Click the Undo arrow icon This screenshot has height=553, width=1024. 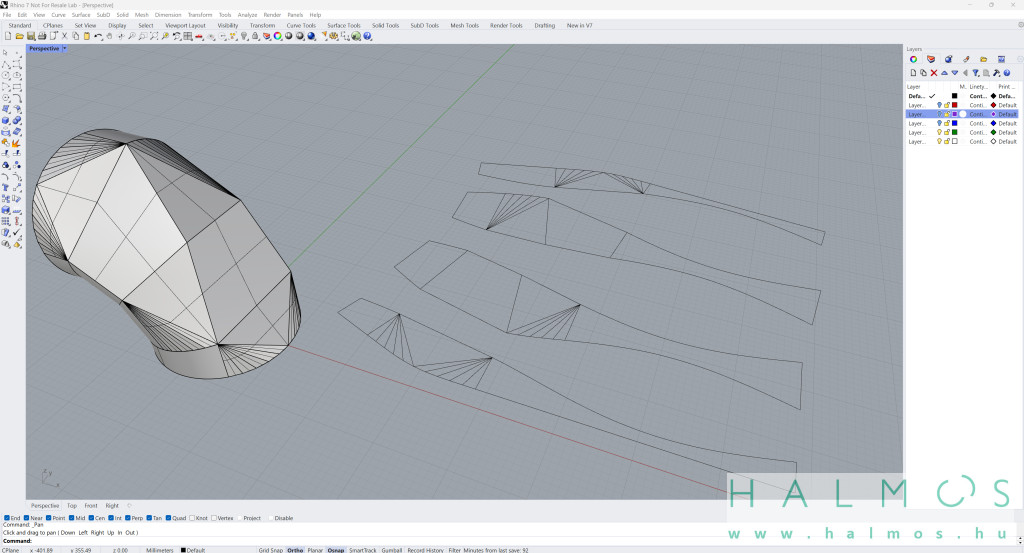(x=98, y=36)
